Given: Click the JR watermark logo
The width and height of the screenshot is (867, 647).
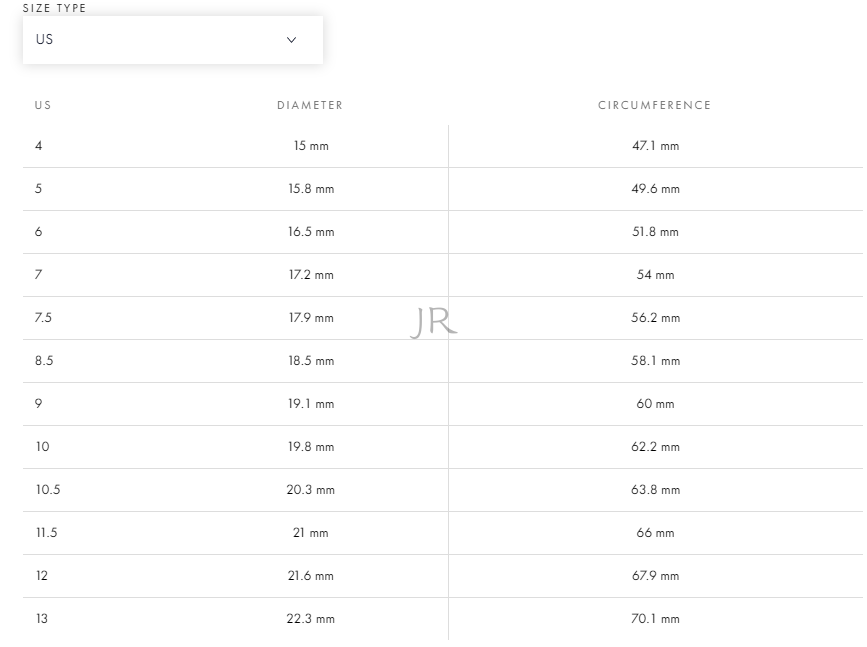Looking at the screenshot, I should tap(434, 322).
